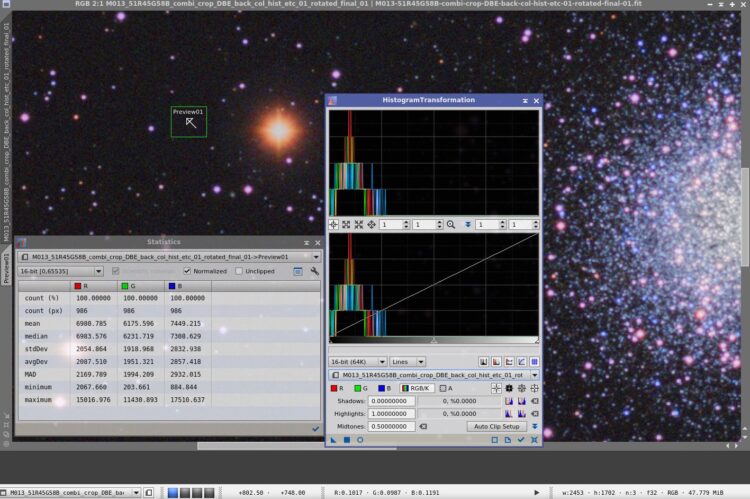Click the zoom magnifier icon in the histogram toolbar
This screenshot has height=499, width=750.
point(451,224)
